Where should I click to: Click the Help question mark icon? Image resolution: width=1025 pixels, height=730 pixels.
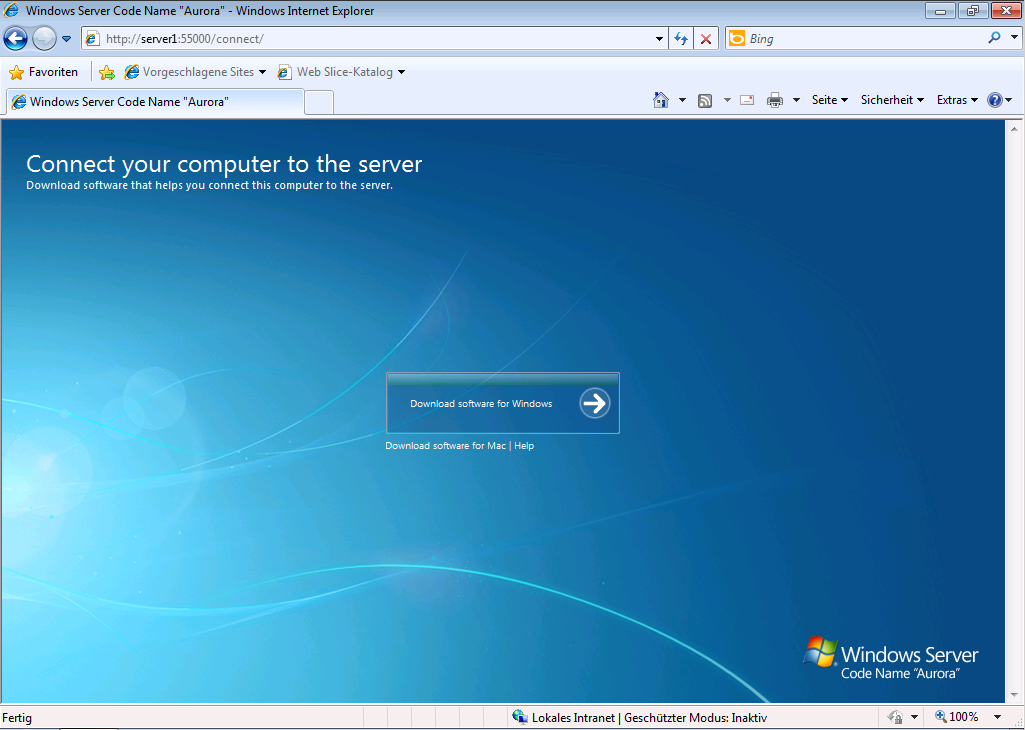pos(994,100)
